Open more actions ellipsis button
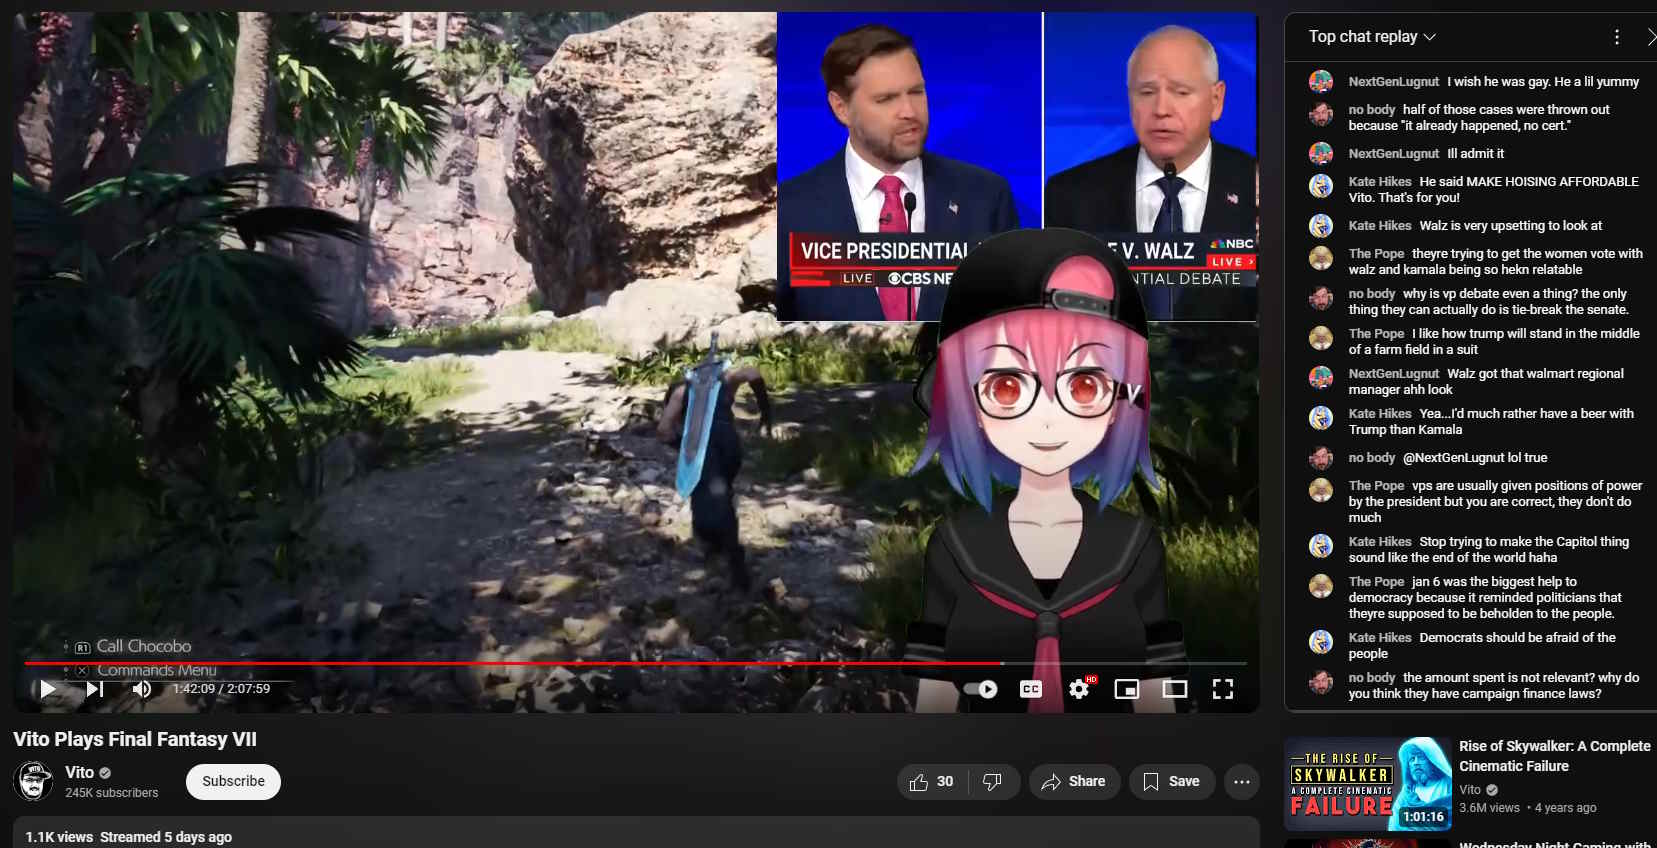Viewport: 1657px width, 848px height. coord(1242,782)
